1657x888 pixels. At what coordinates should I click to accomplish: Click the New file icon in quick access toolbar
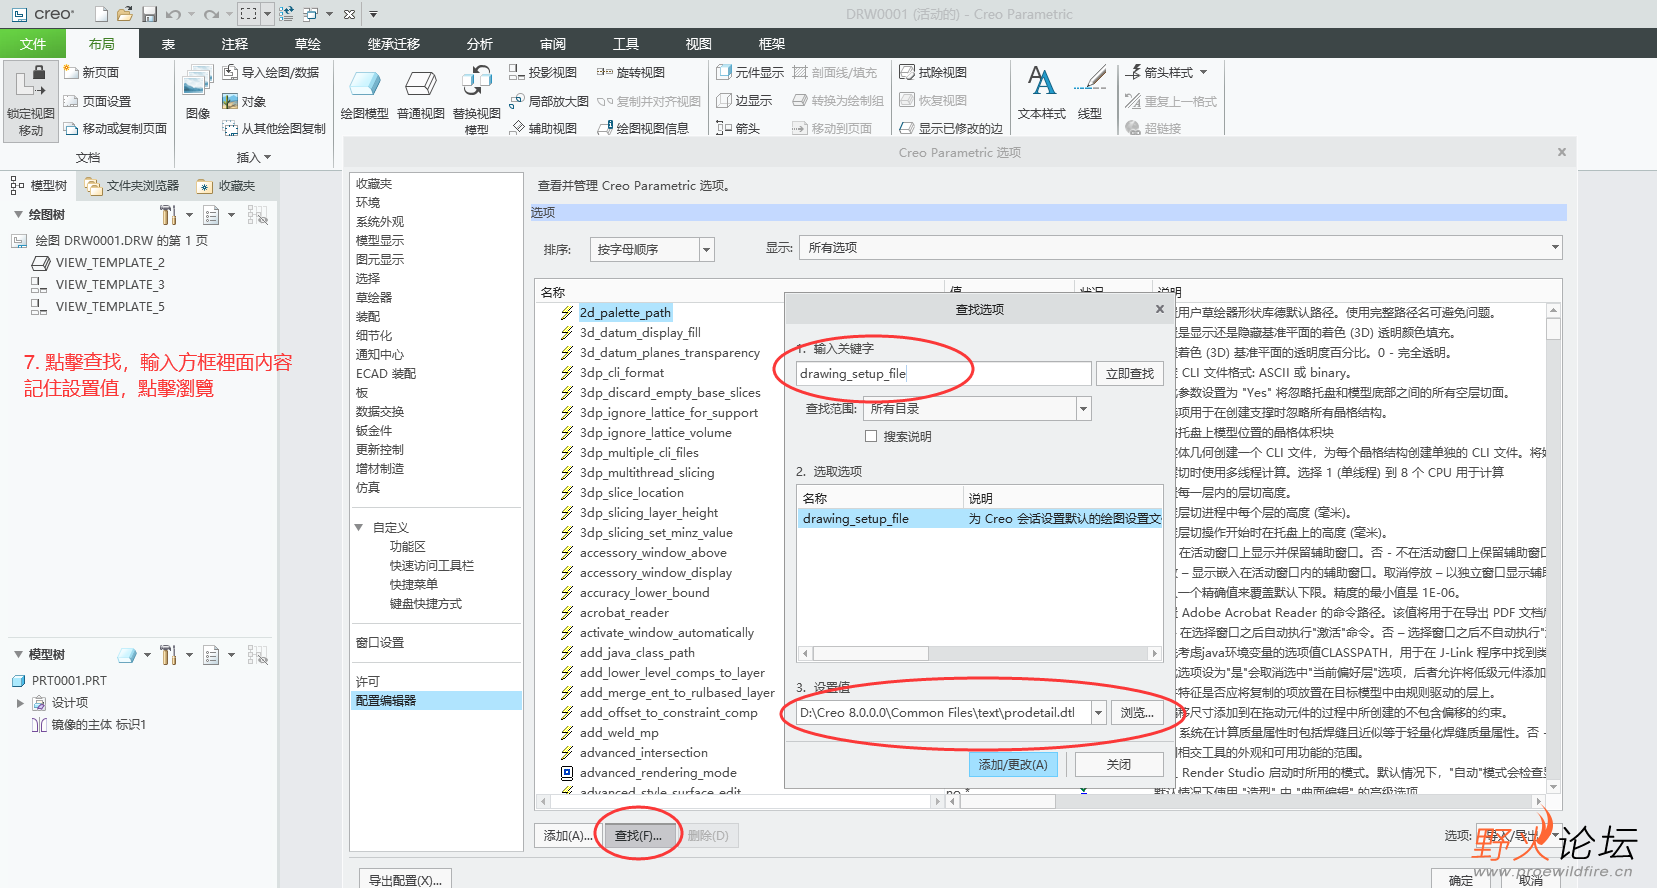pos(101,14)
